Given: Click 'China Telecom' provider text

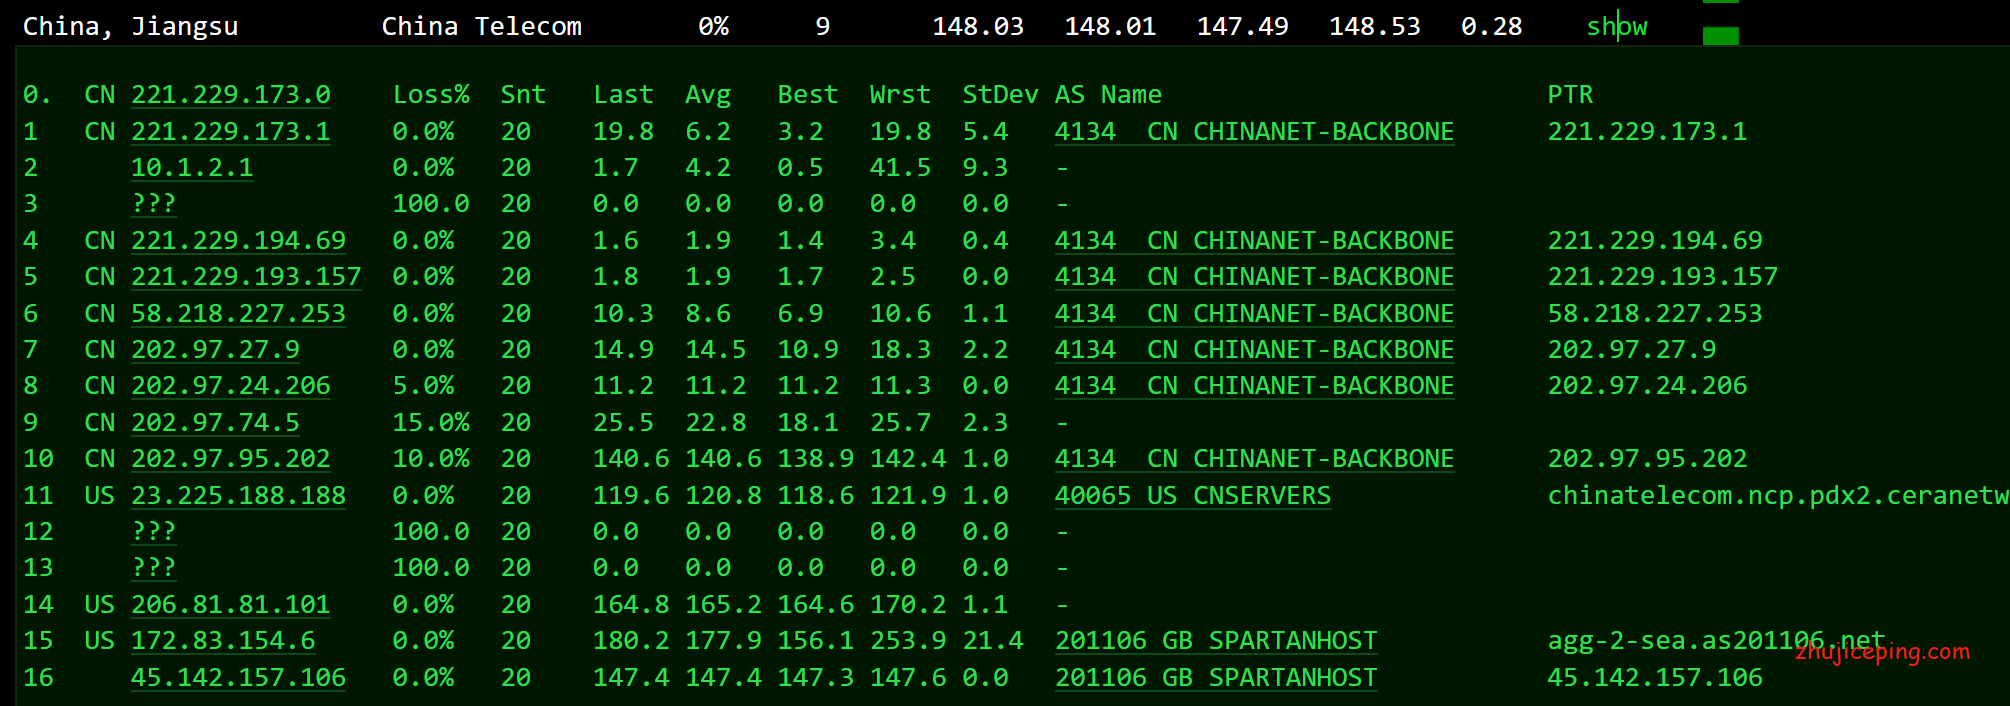Looking at the screenshot, I should click(x=482, y=27).
